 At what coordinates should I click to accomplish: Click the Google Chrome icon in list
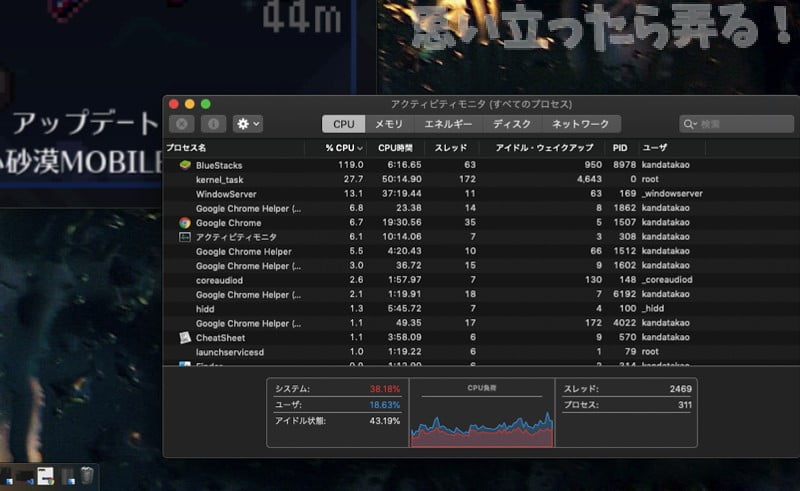click(x=185, y=223)
